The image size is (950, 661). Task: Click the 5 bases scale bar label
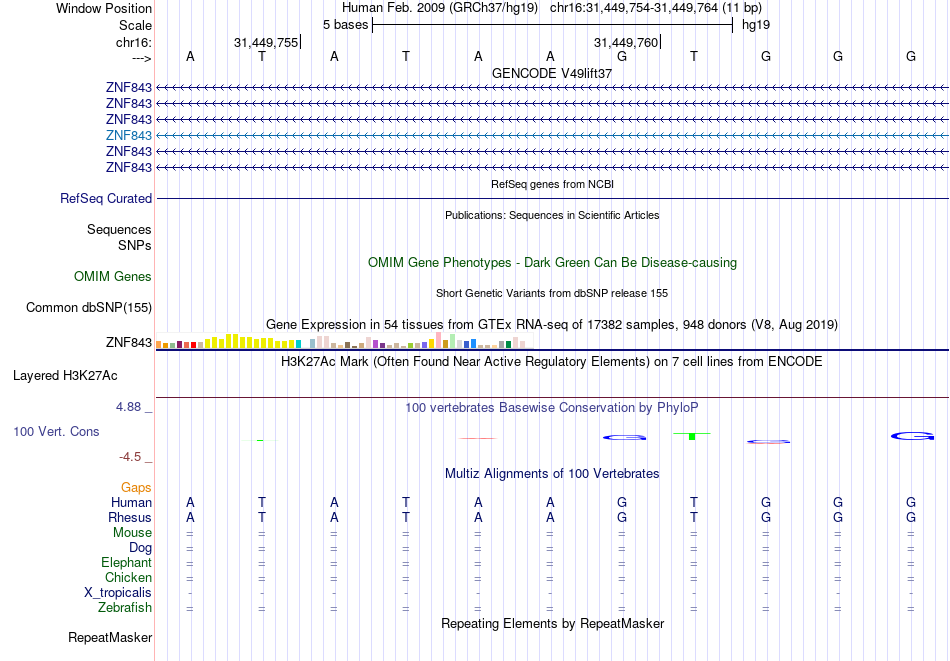click(x=345, y=25)
